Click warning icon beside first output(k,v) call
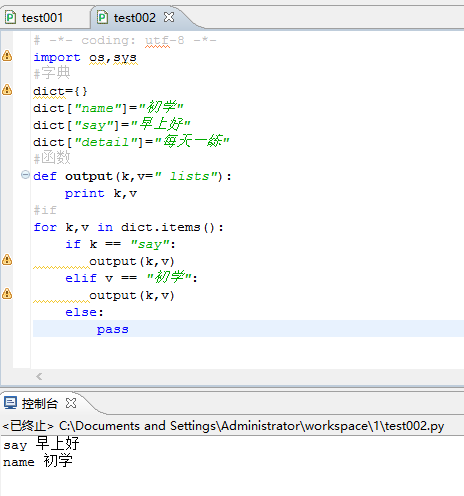The width and height of the screenshot is (464, 496). point(7,260)
